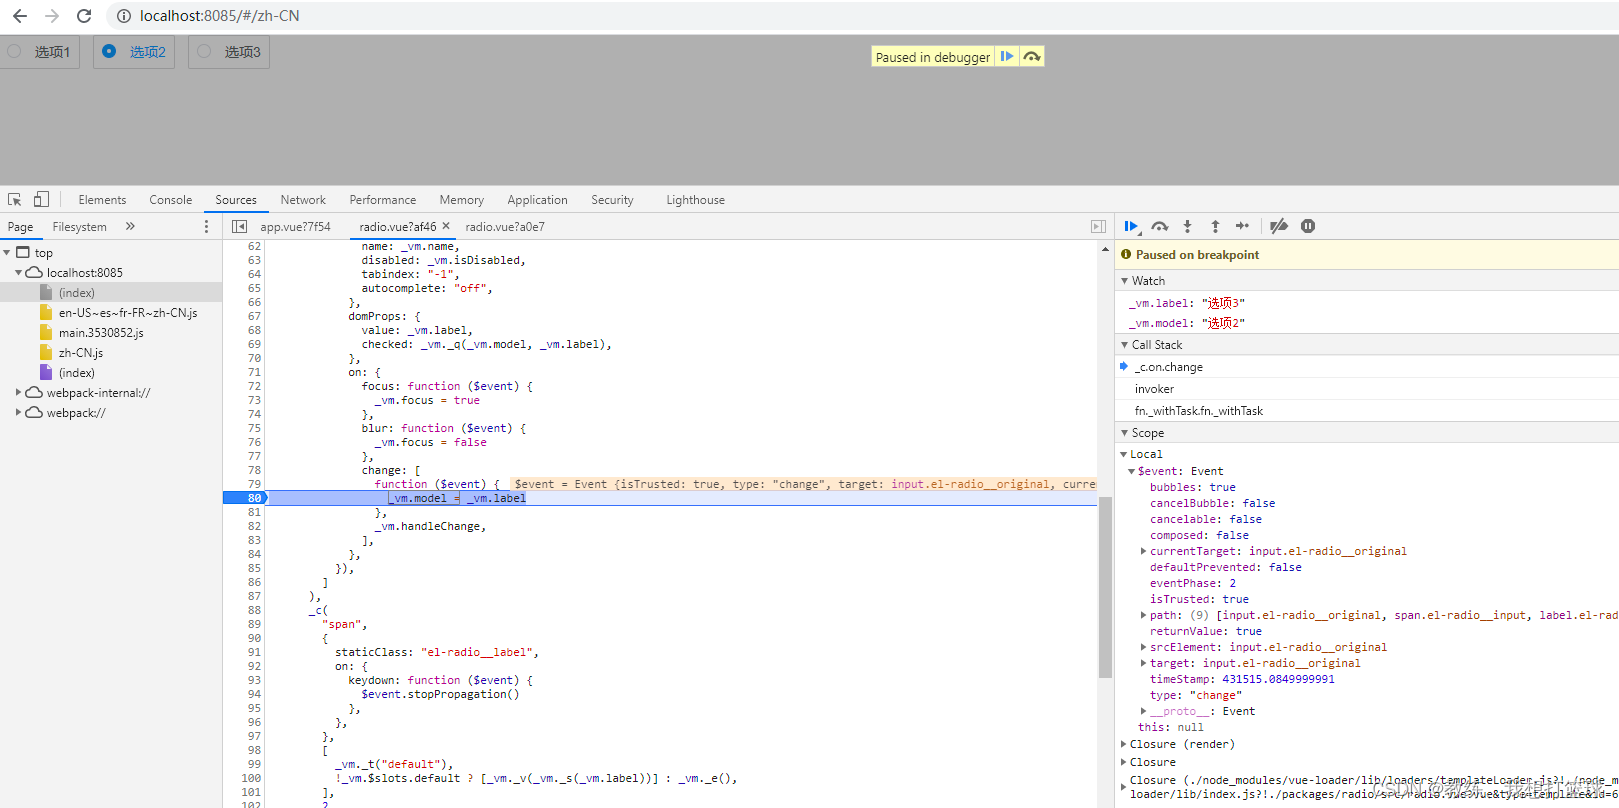Open zh-CN.js in the file tree

tap(80, 353)
